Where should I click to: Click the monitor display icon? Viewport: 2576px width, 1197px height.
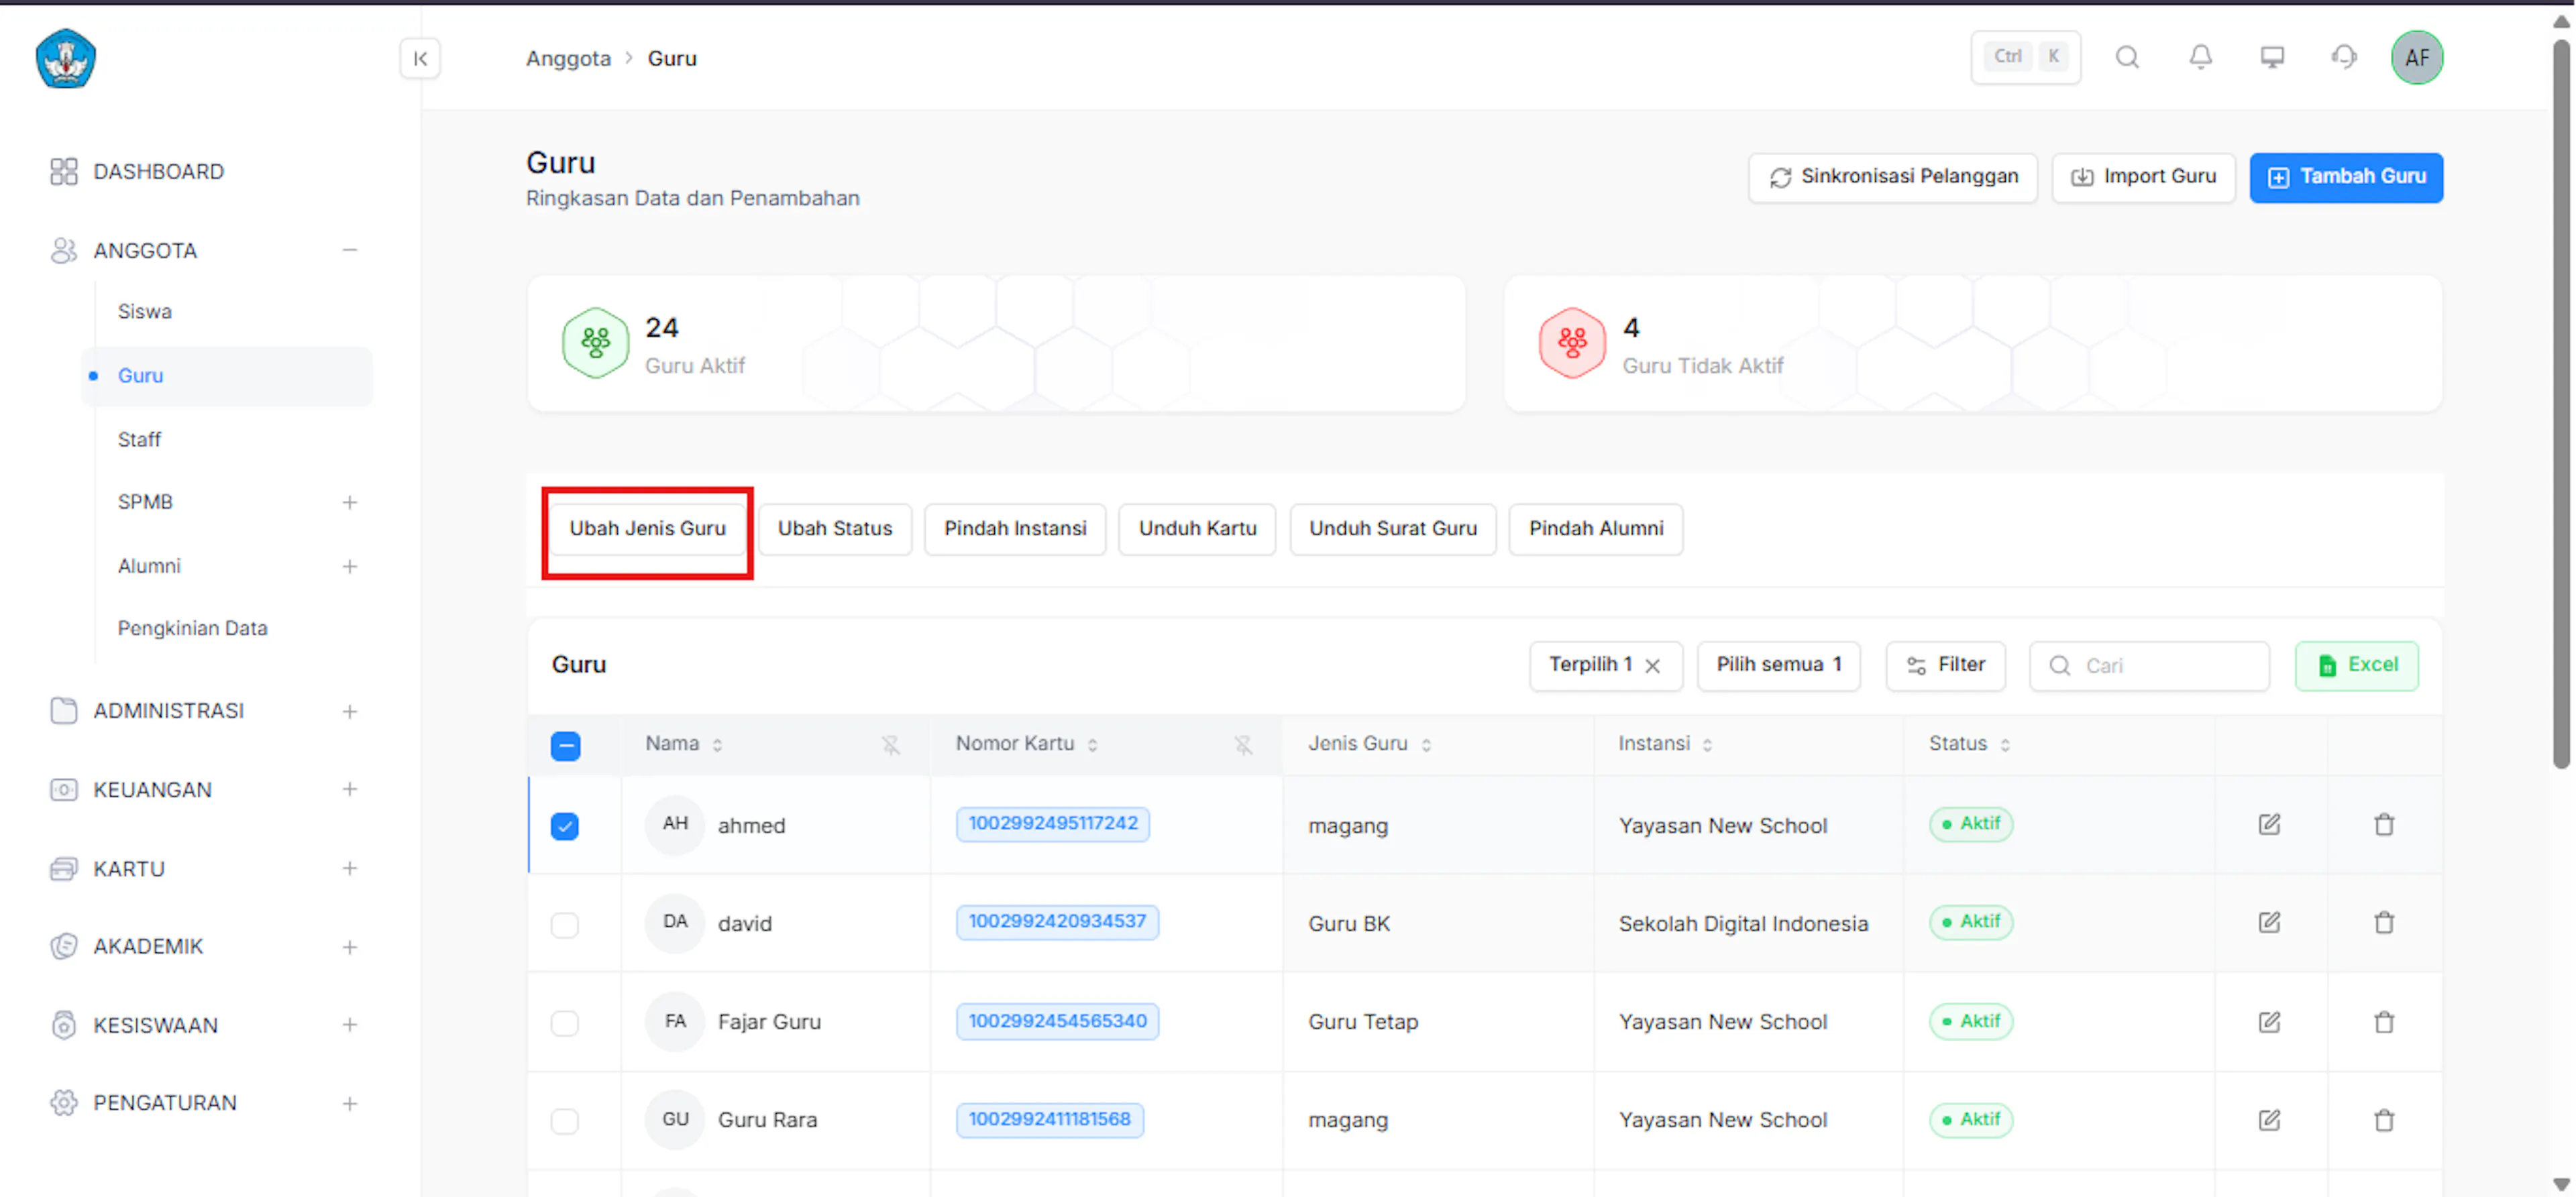2272,57
